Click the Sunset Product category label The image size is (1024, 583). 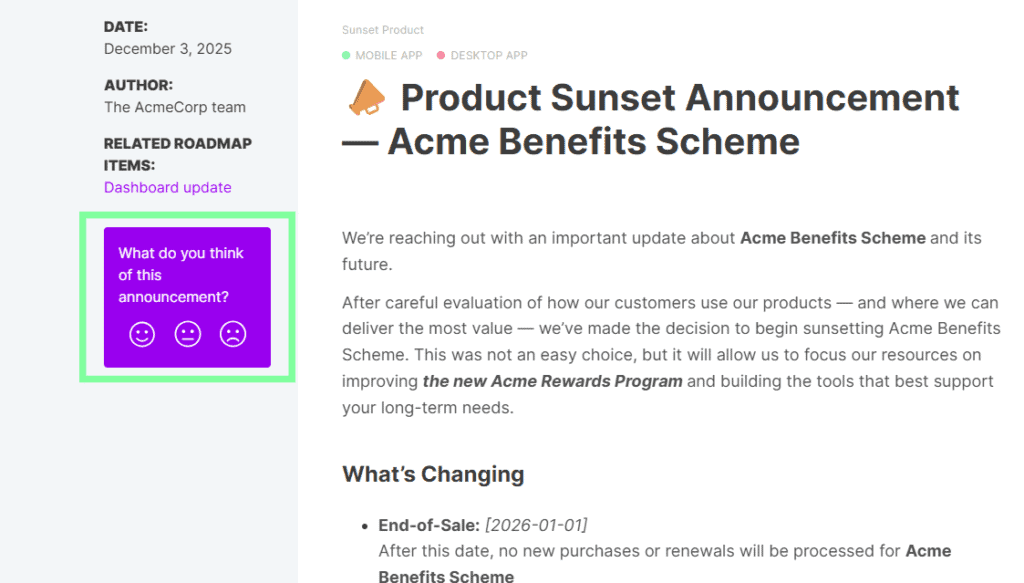pyautogui.click(x=382, y=30)
